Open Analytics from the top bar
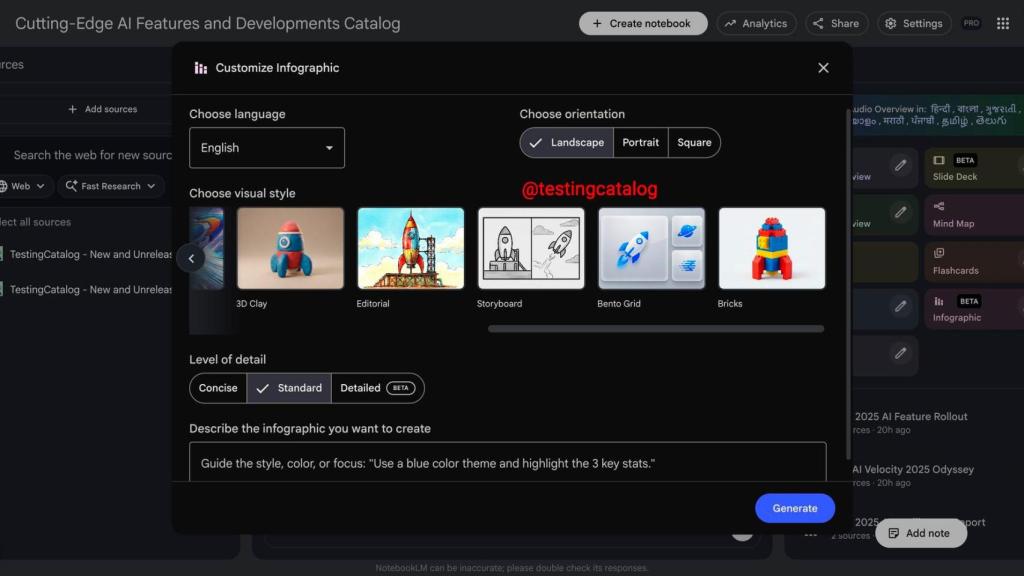This screenshot has width=1024, height=576. pyautogui.click(x=756, y=23)
